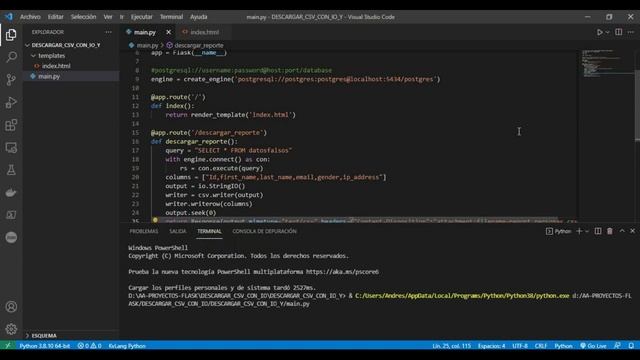Screen dimensions: 640x360
Task: Open the Testing flask icon
Action: point(11,170)
